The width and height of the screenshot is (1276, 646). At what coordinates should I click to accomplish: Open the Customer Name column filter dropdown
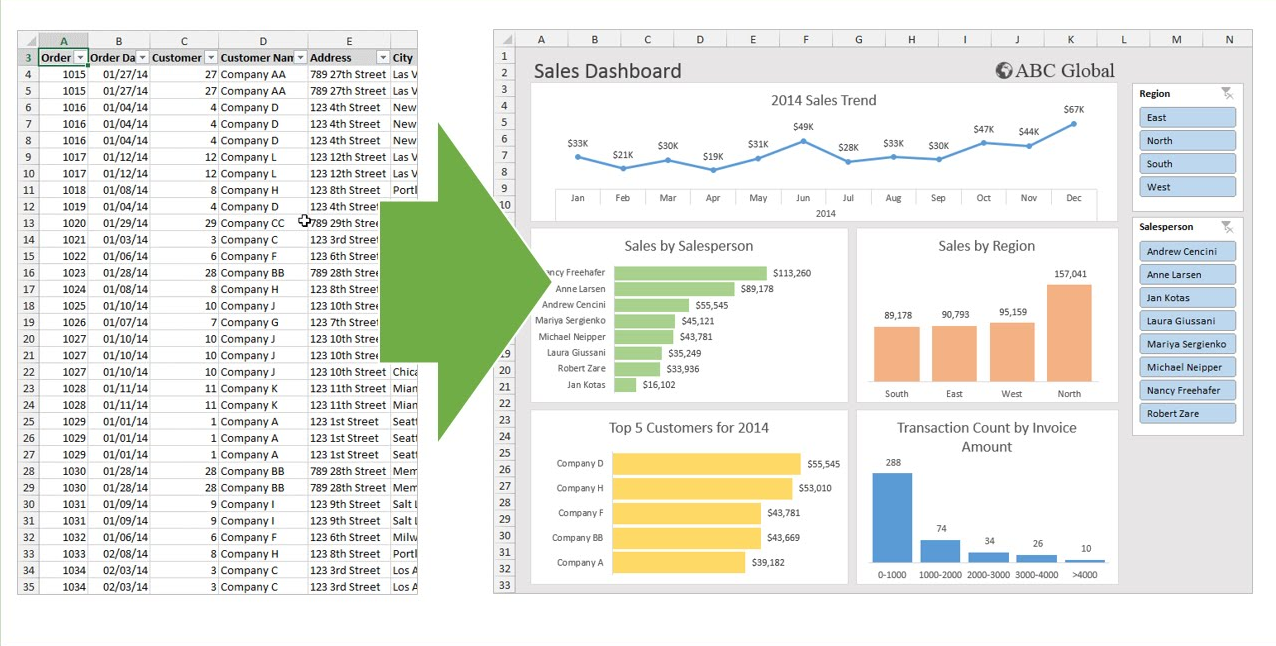300,58
